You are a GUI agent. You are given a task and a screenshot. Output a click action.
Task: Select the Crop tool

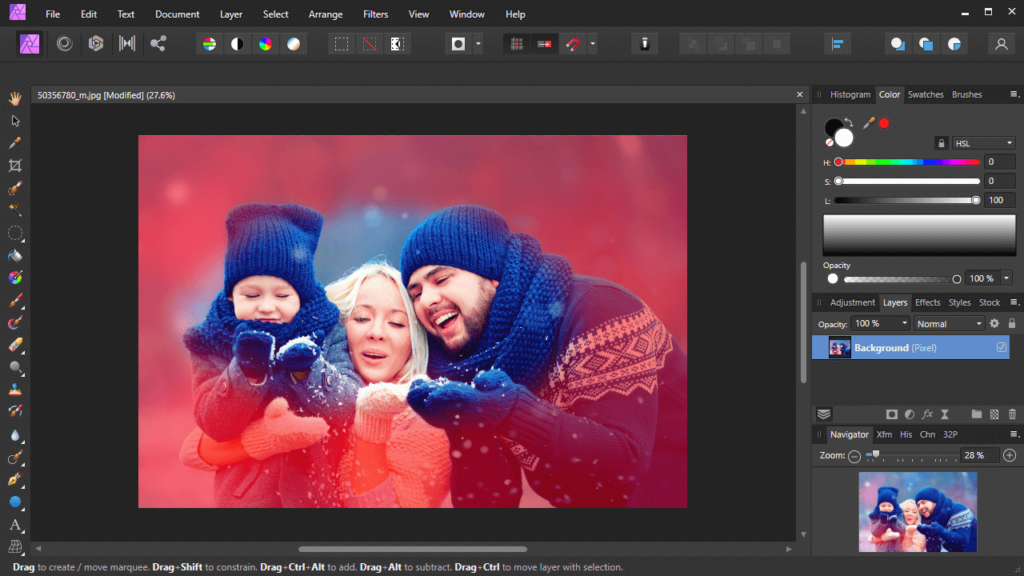click(x=14, y=165)
